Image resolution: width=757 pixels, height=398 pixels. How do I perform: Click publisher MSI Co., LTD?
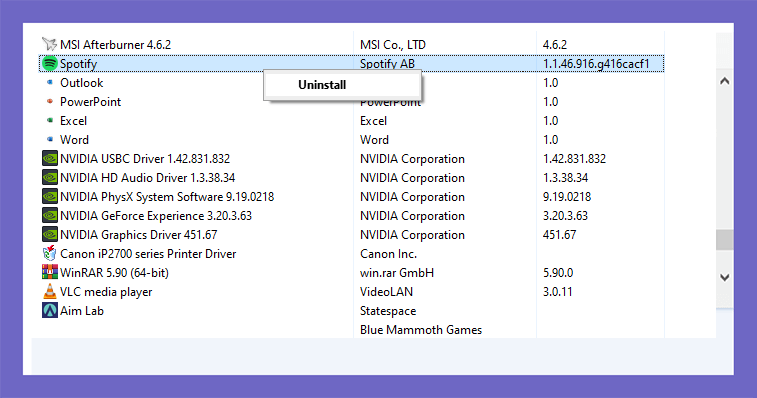(393, 45)
